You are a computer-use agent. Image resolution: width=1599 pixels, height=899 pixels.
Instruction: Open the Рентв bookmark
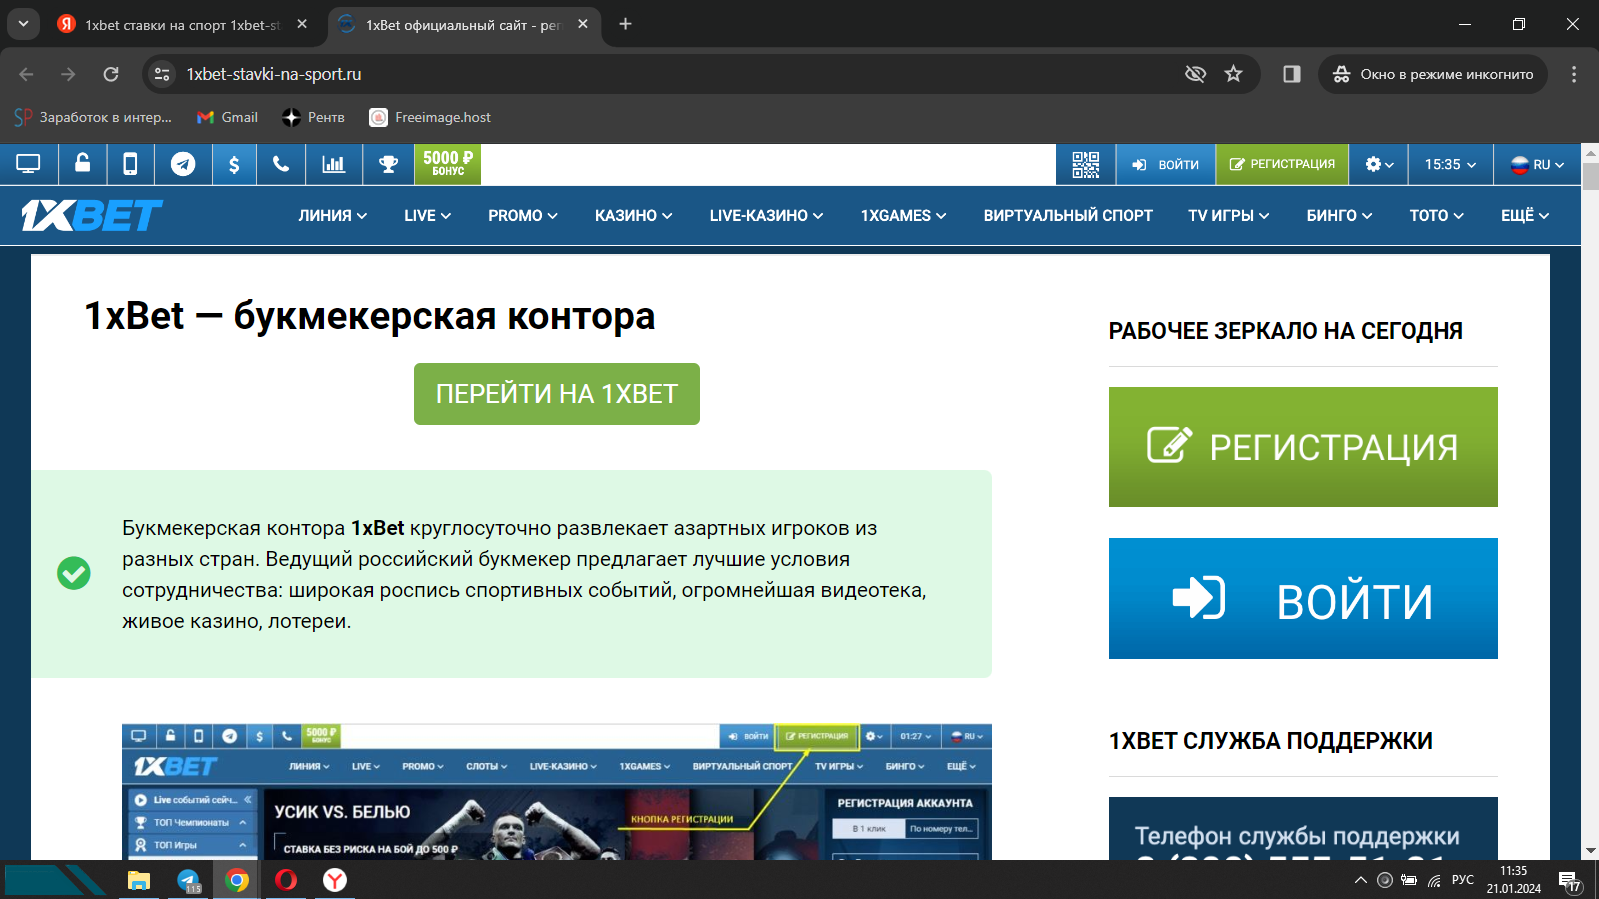point(314,117)
